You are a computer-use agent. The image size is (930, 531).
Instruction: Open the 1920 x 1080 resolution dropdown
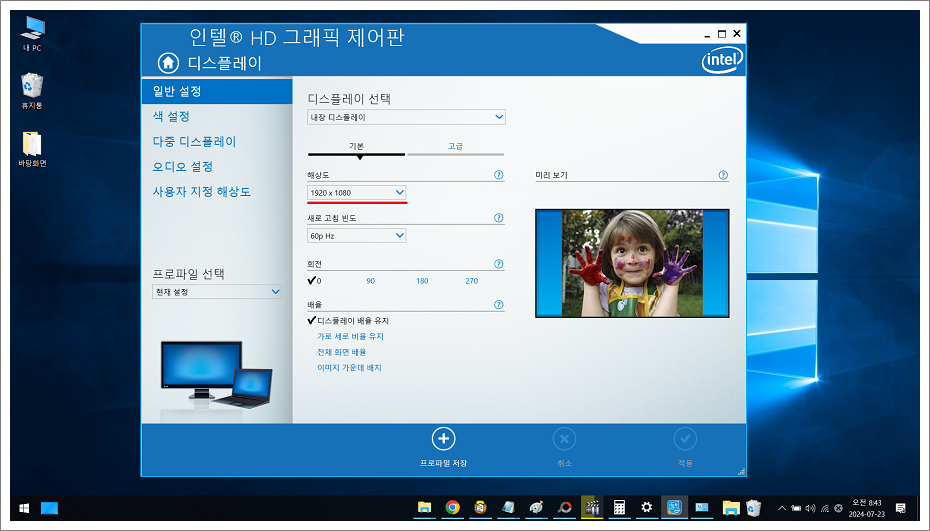(356, 193)
